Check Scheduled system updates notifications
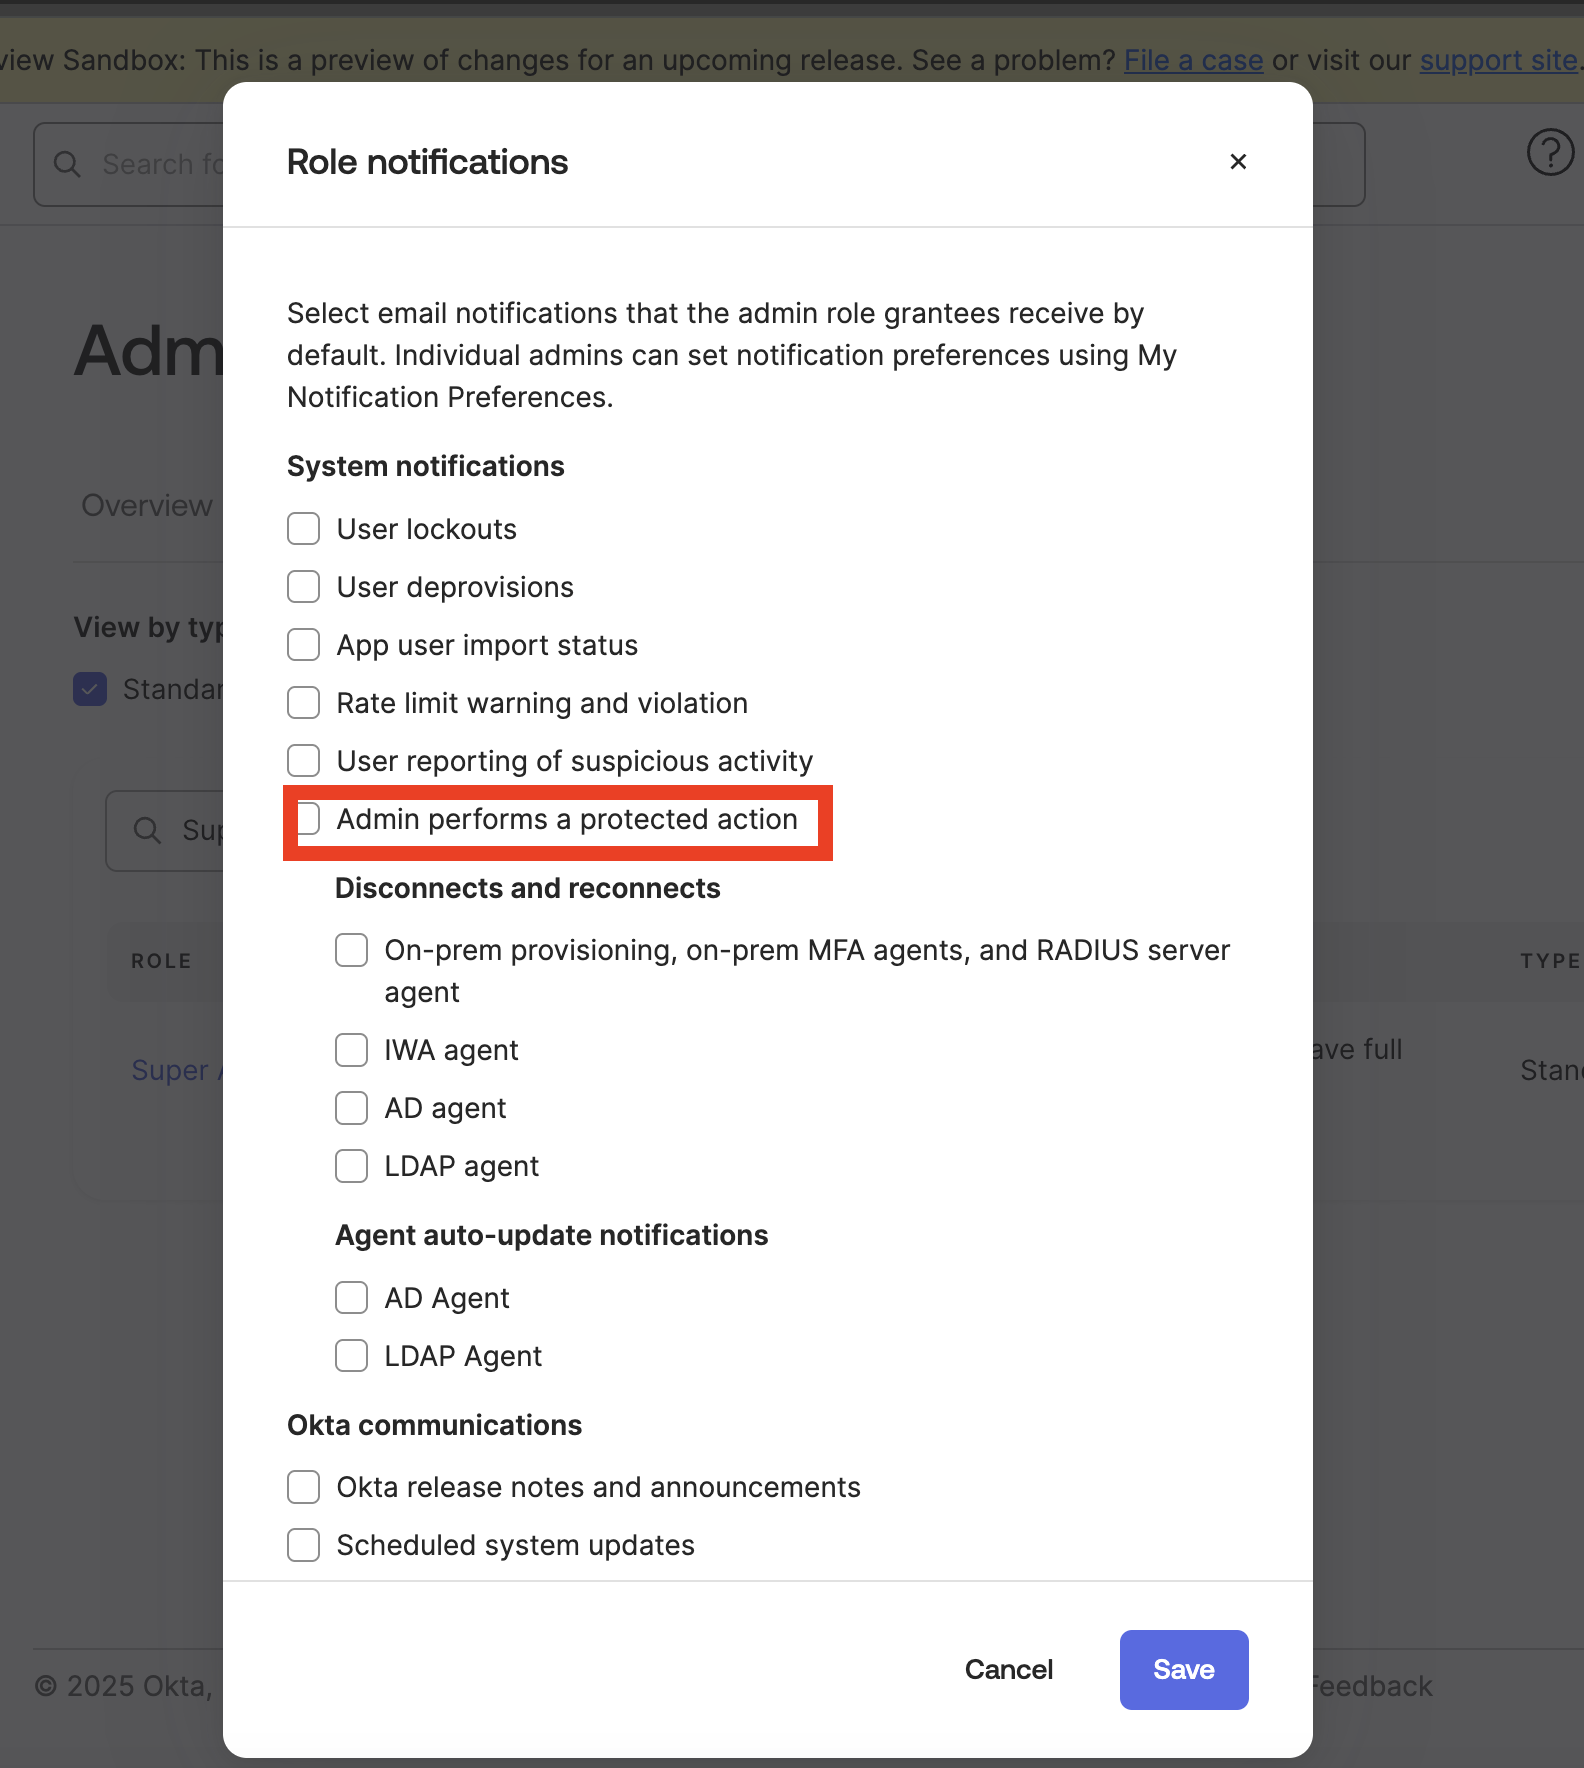 (x=303, y=1545)
